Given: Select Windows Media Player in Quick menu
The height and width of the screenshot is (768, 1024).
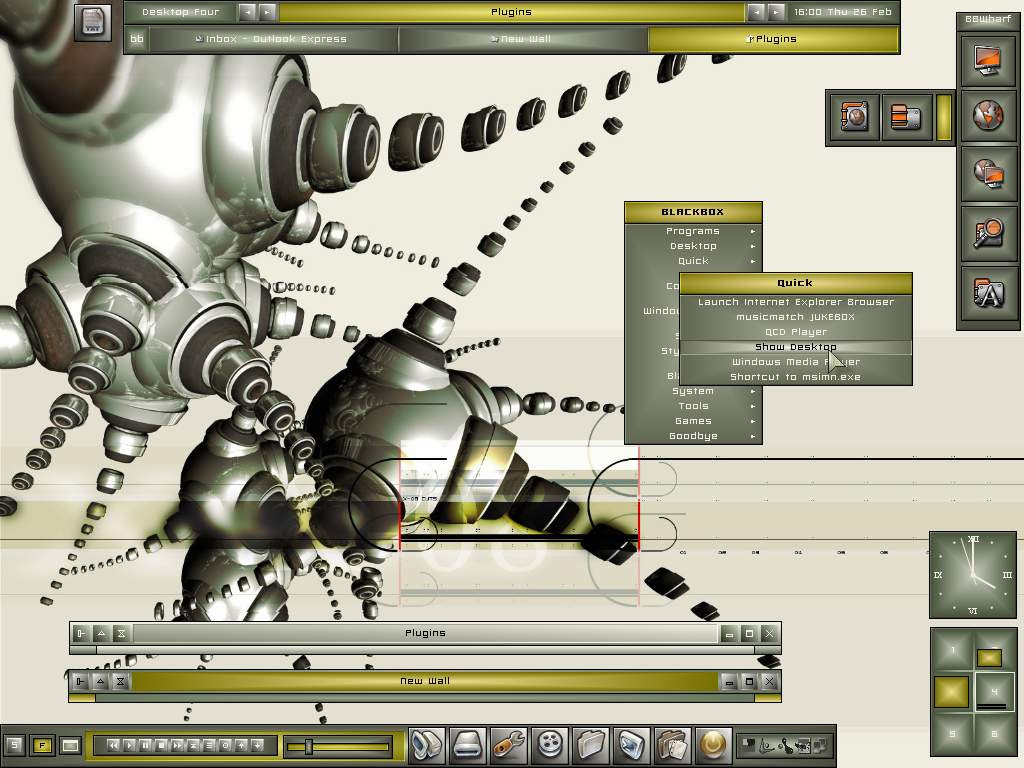Looking at the screenshot, I should coord(795,362).
